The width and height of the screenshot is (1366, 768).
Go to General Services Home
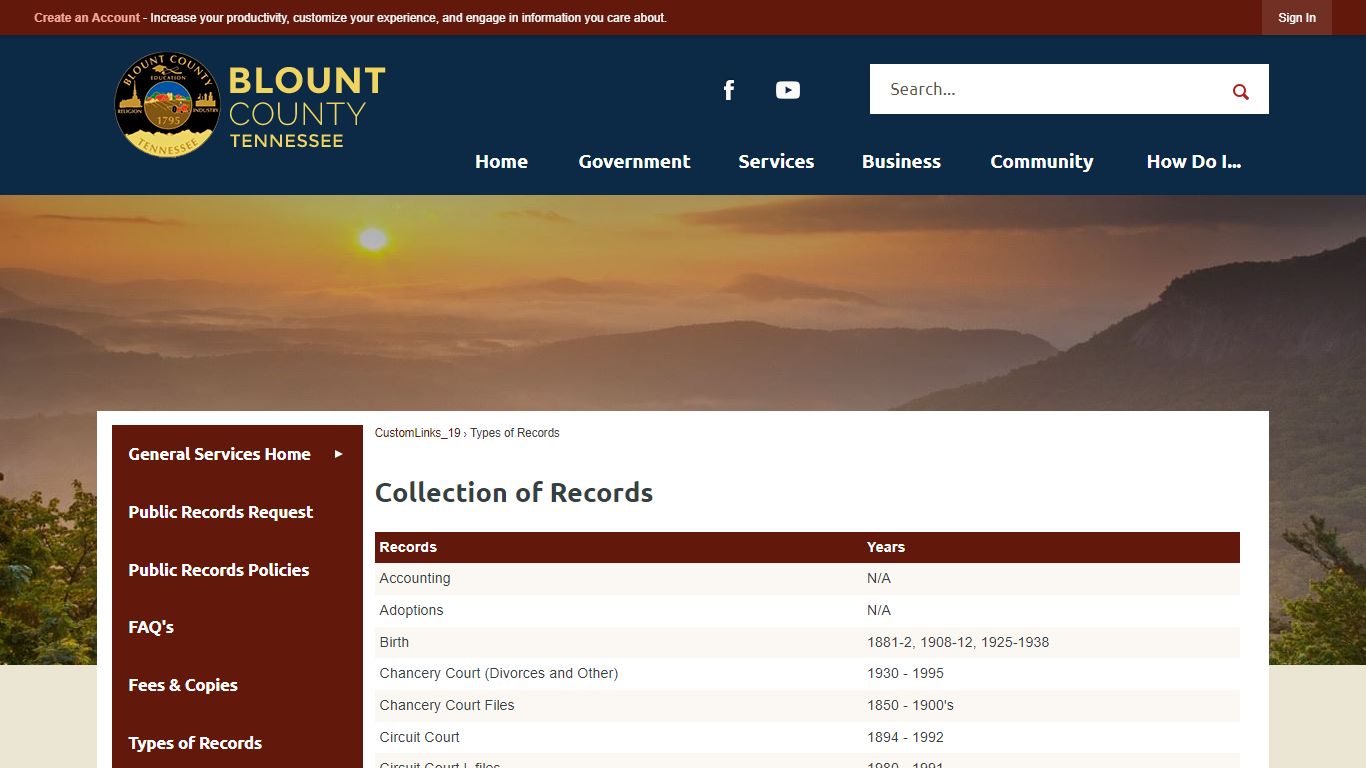coord(219,454)
